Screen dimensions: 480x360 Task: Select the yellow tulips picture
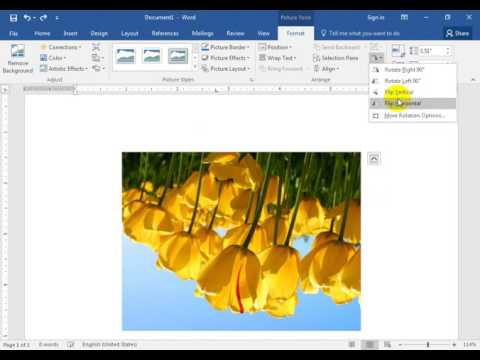pos(241,241)
